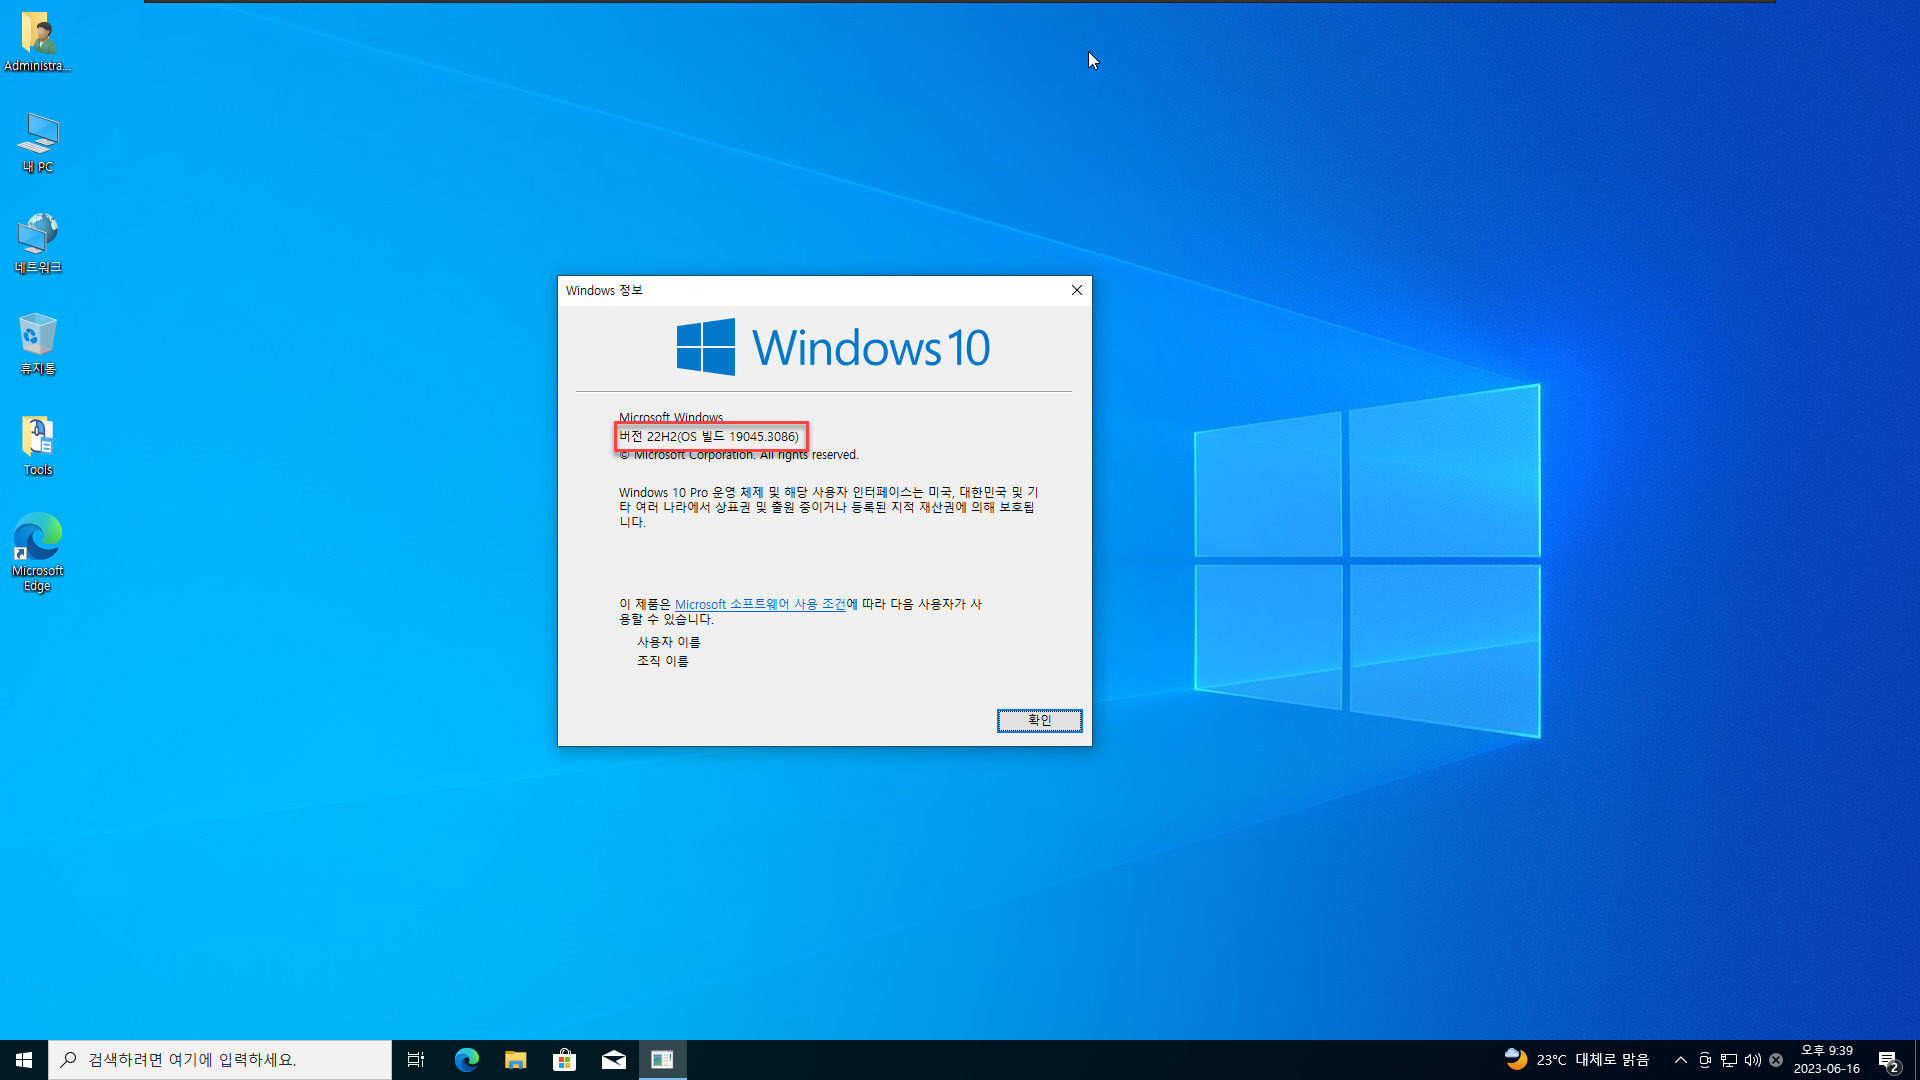Click the Show Desktop sliver at taskbar end
The width and height of the screenshot is (1920, 1080).
click(x=1916, y=1060)
